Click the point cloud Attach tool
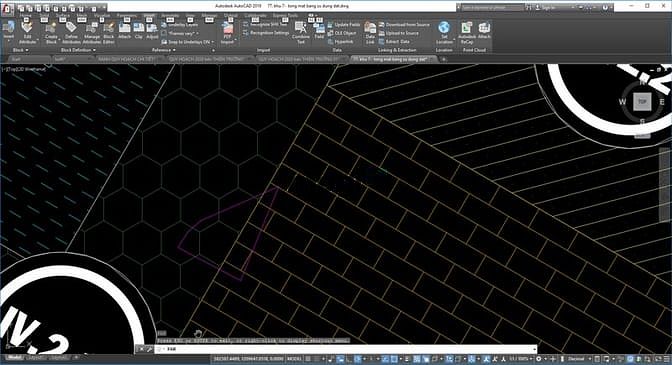This screenshot has width=672, height=365. pos(484,31)
